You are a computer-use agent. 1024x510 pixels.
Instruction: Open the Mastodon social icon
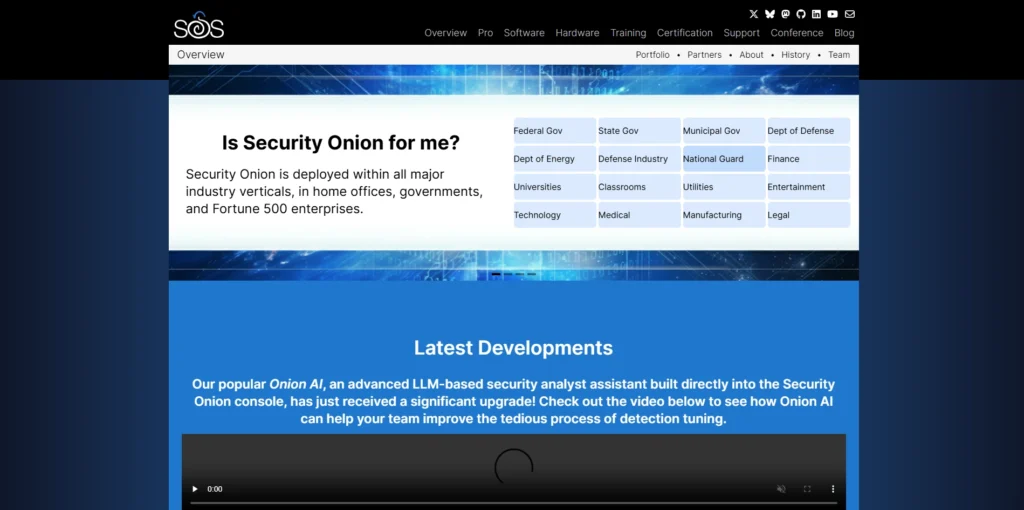tap(786, 14)
